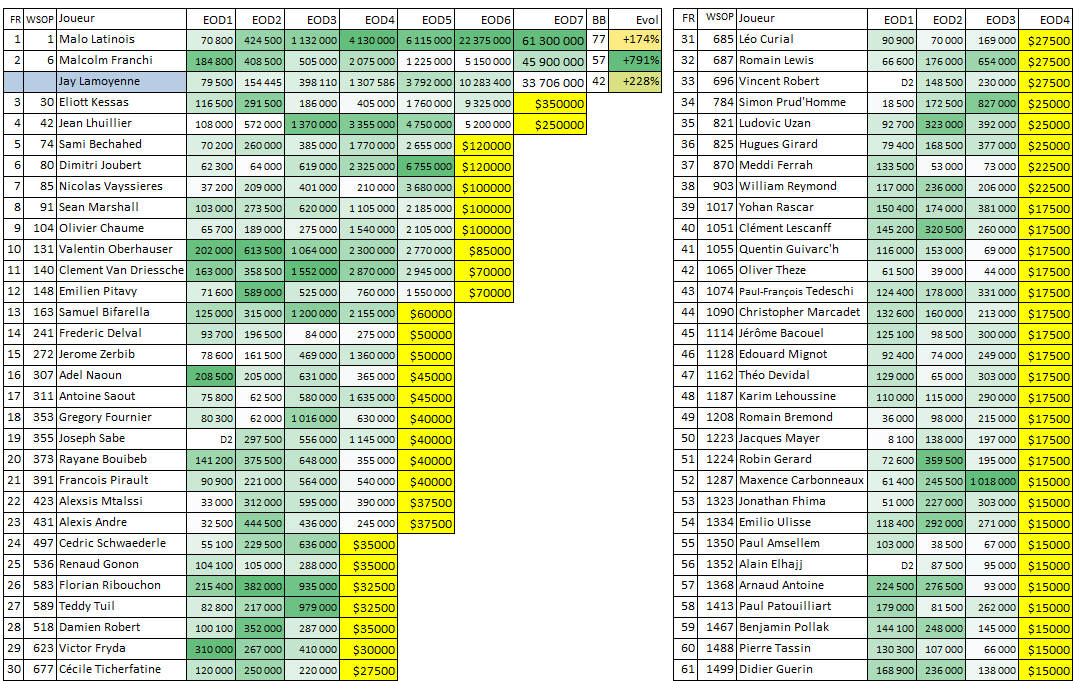Click Samuel Bifarella's $60000 payout

[x=426, y=314]
